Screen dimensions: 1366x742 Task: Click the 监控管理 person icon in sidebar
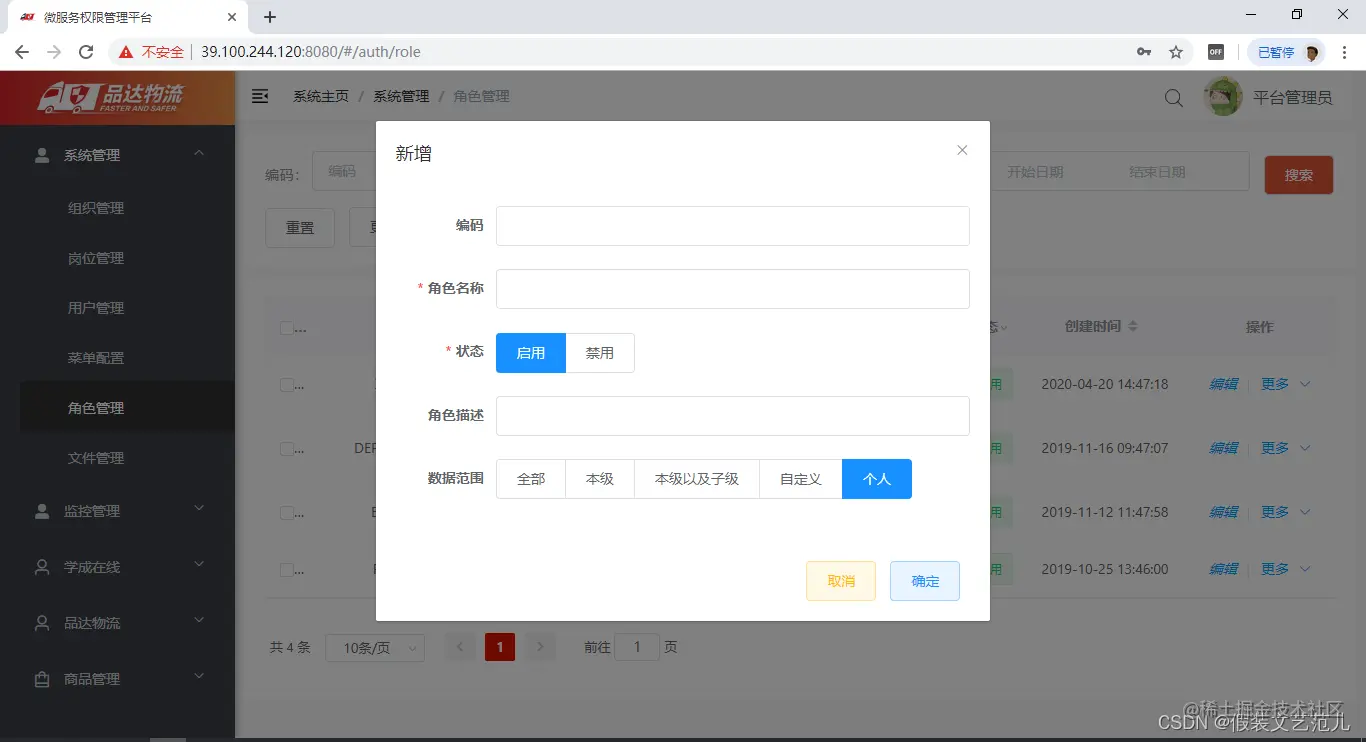[x=40, y=511]
